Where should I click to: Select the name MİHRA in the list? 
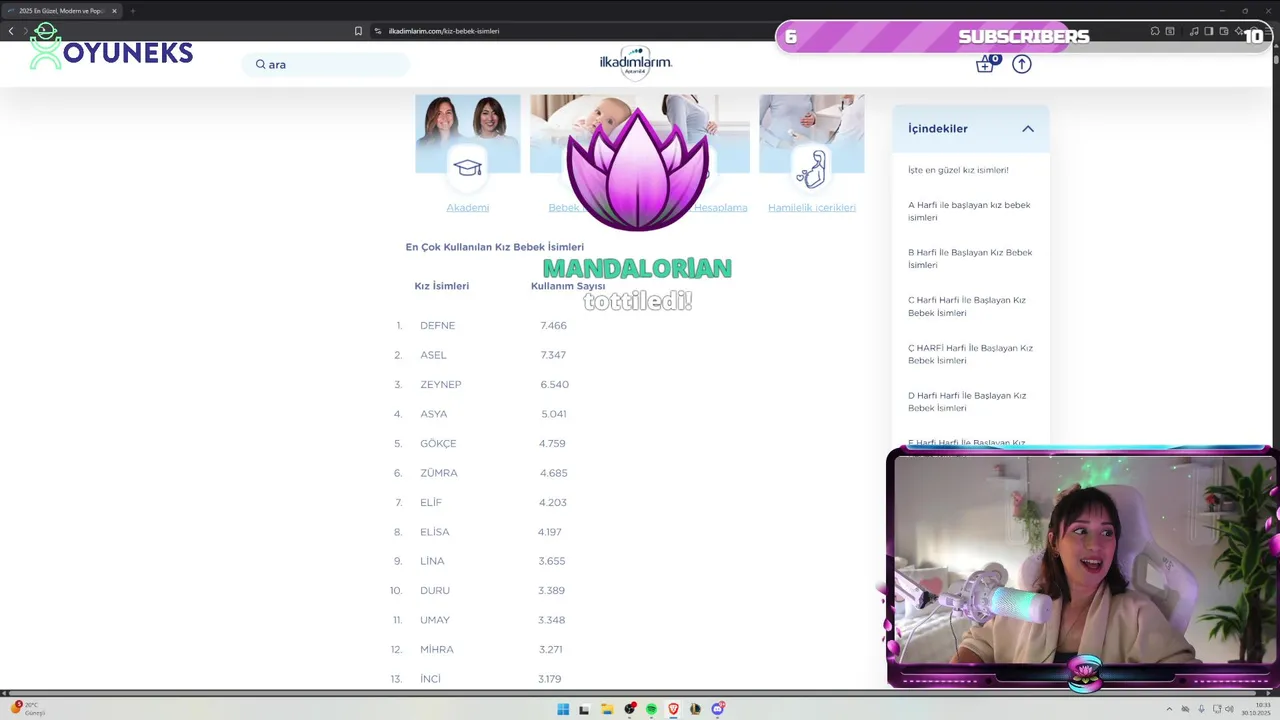click(x=437, y=650)
